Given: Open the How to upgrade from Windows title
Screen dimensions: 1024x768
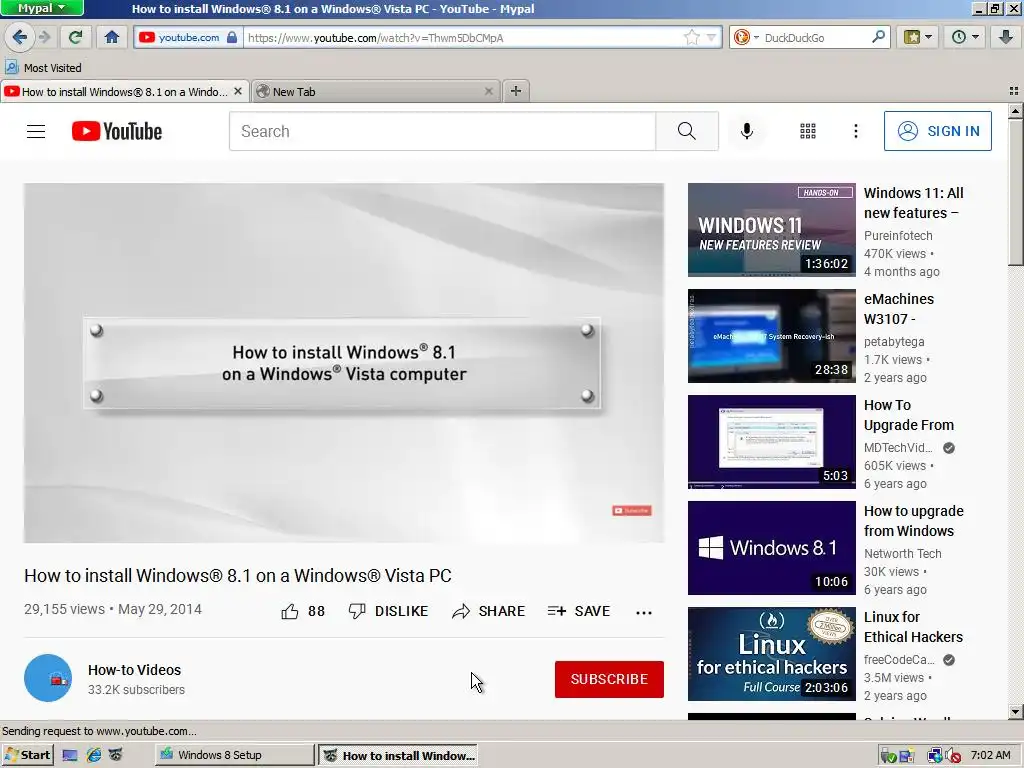Looking at the screenshot, I should pyautogui.click(x=913, y=521).
